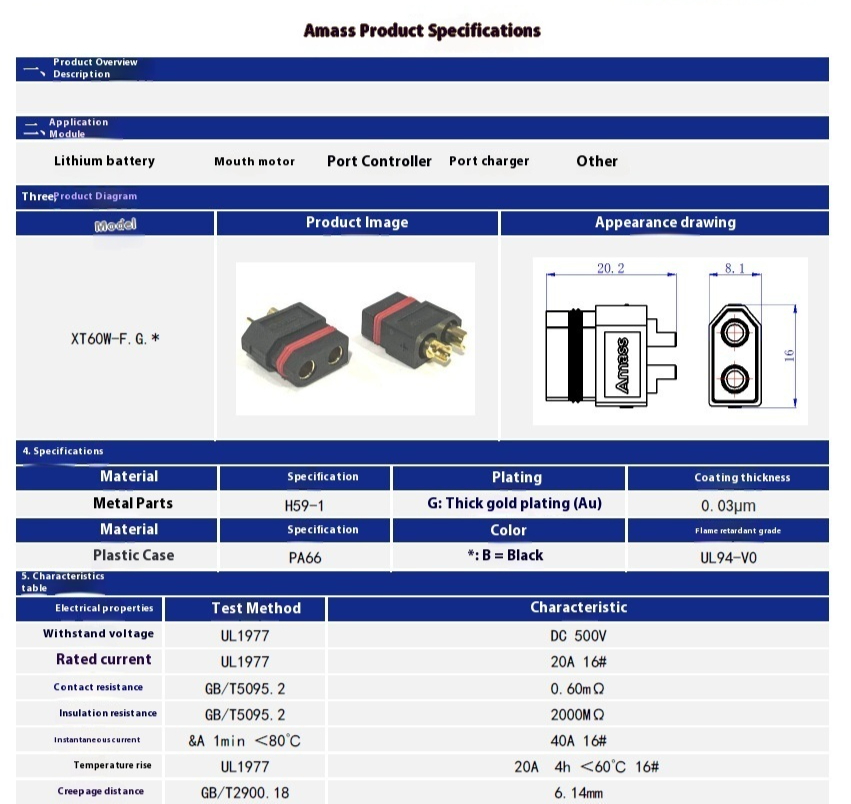Viewport: 851px width, 804px height.
Task: Click the "8. 1" dimension in the drawing
Action: click(735, 268)
